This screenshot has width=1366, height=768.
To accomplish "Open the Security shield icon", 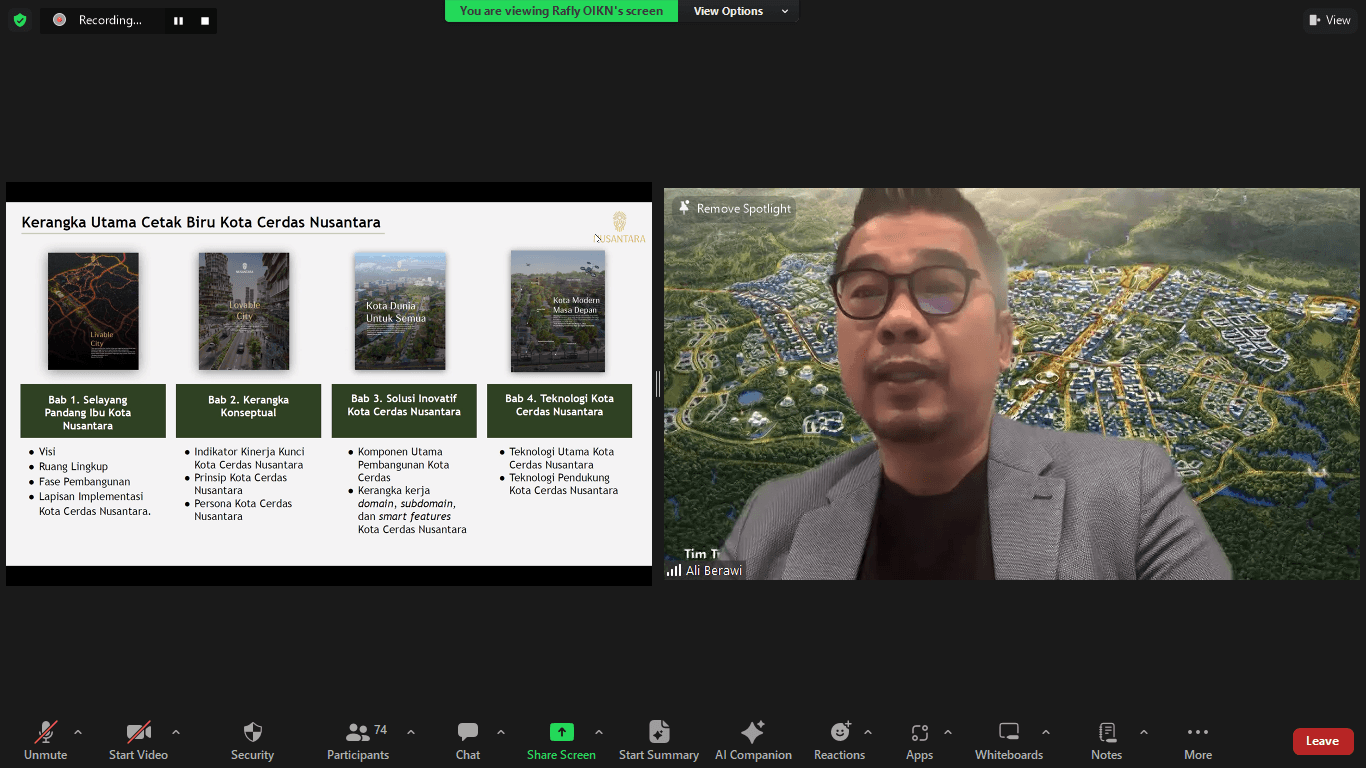I will pyautogui.click(x=252, y=732).
